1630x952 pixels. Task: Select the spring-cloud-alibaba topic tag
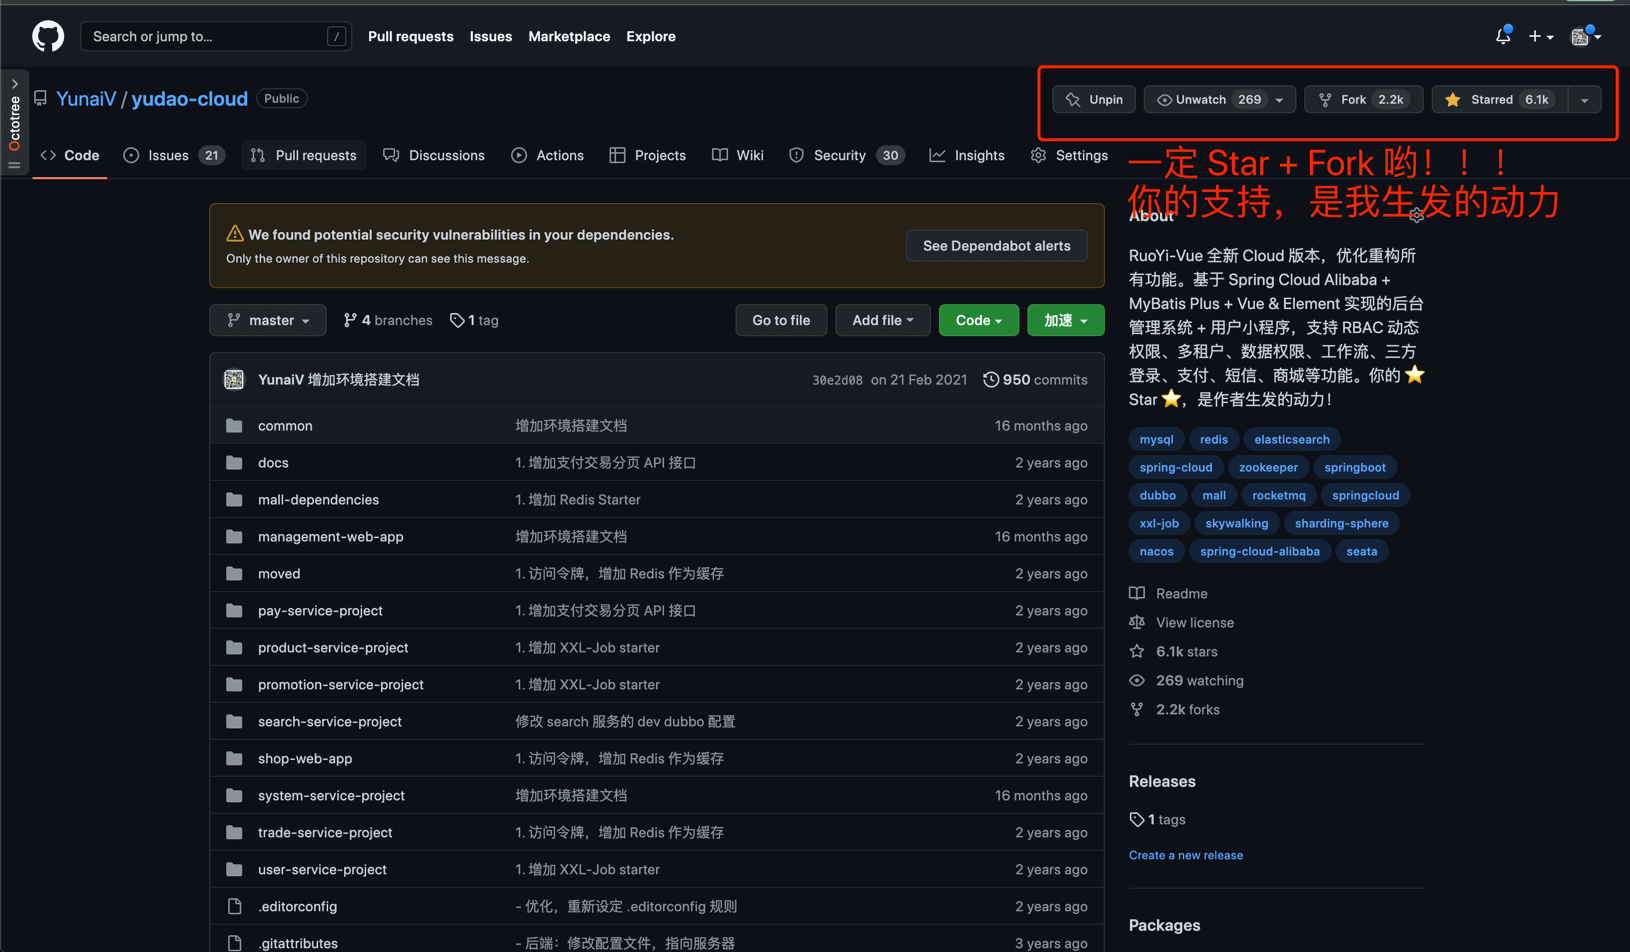point(1259,551)
